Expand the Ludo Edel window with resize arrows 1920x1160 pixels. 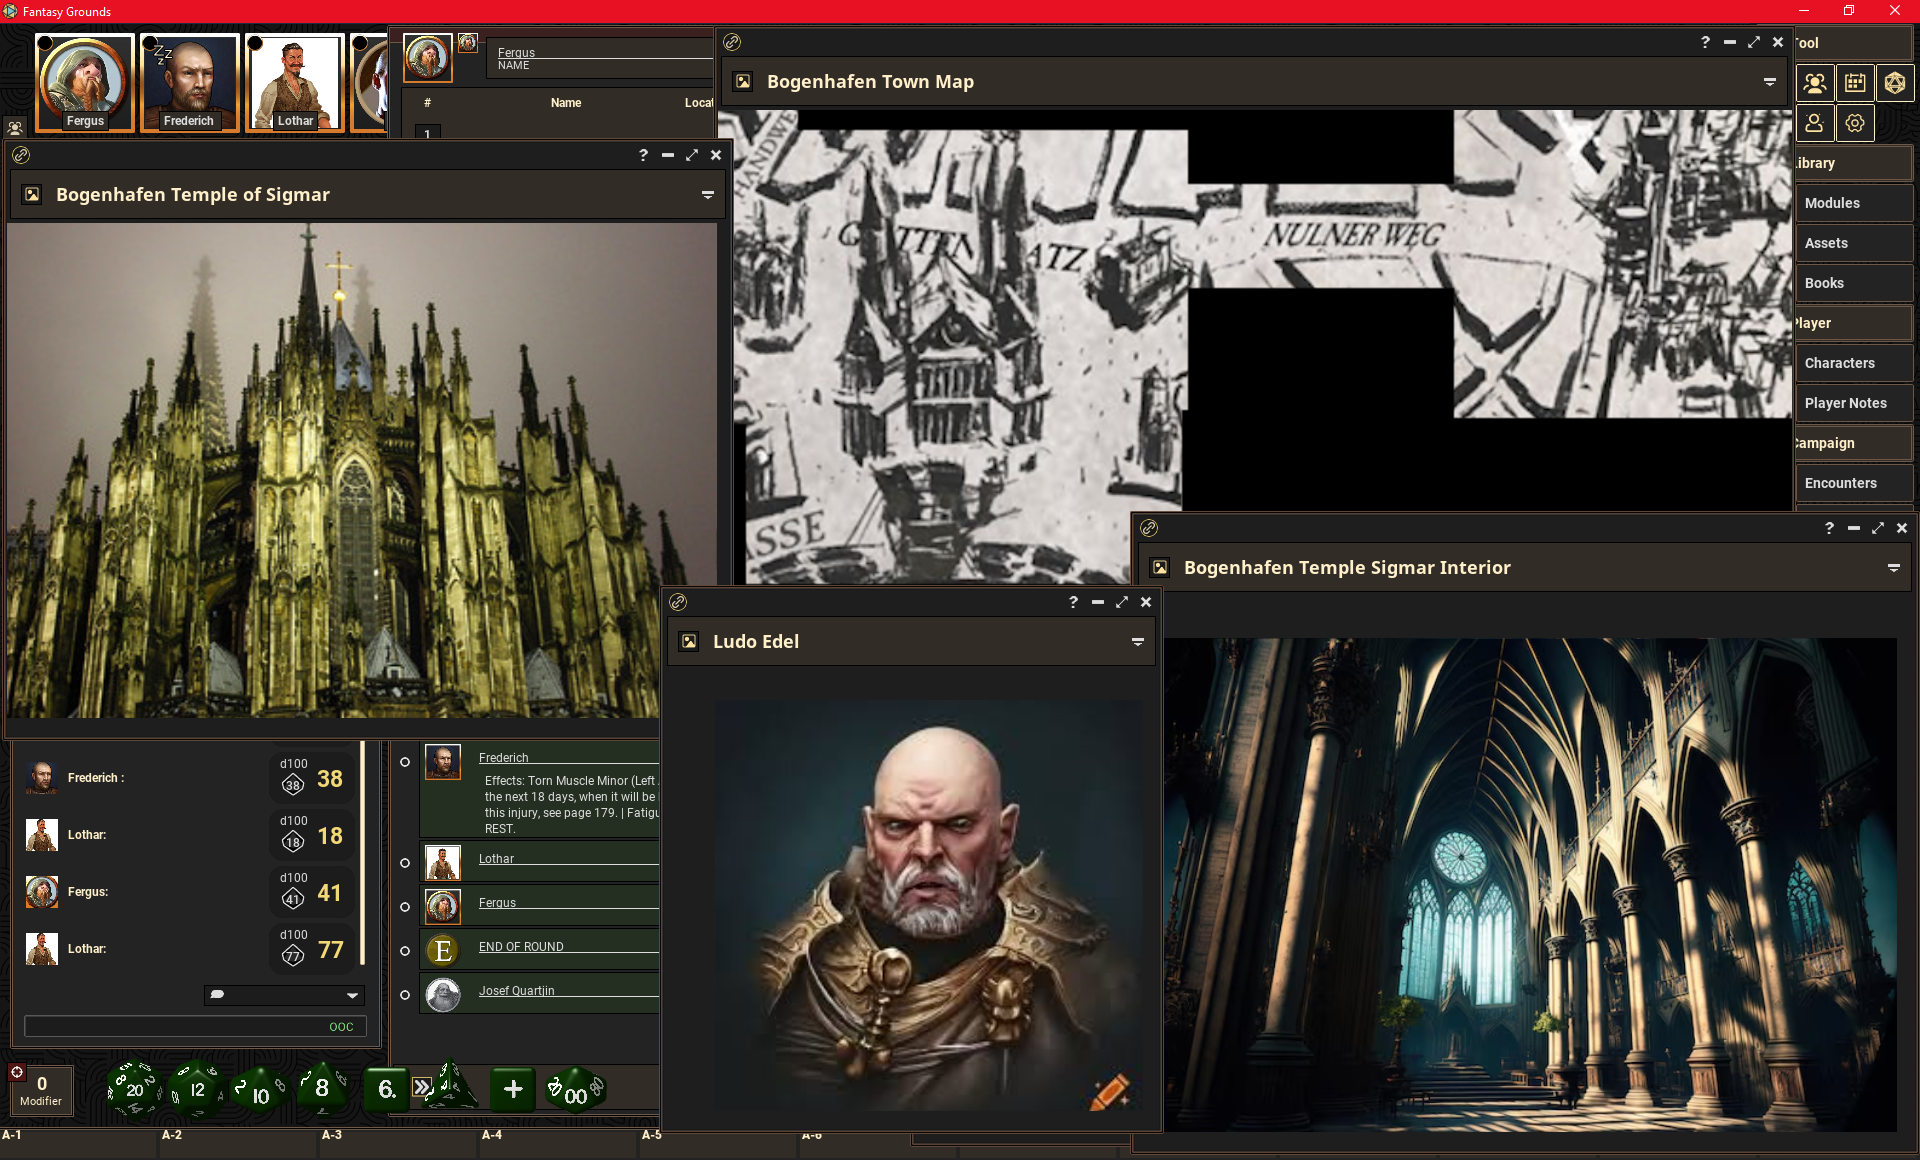[x=1122, y=602]
